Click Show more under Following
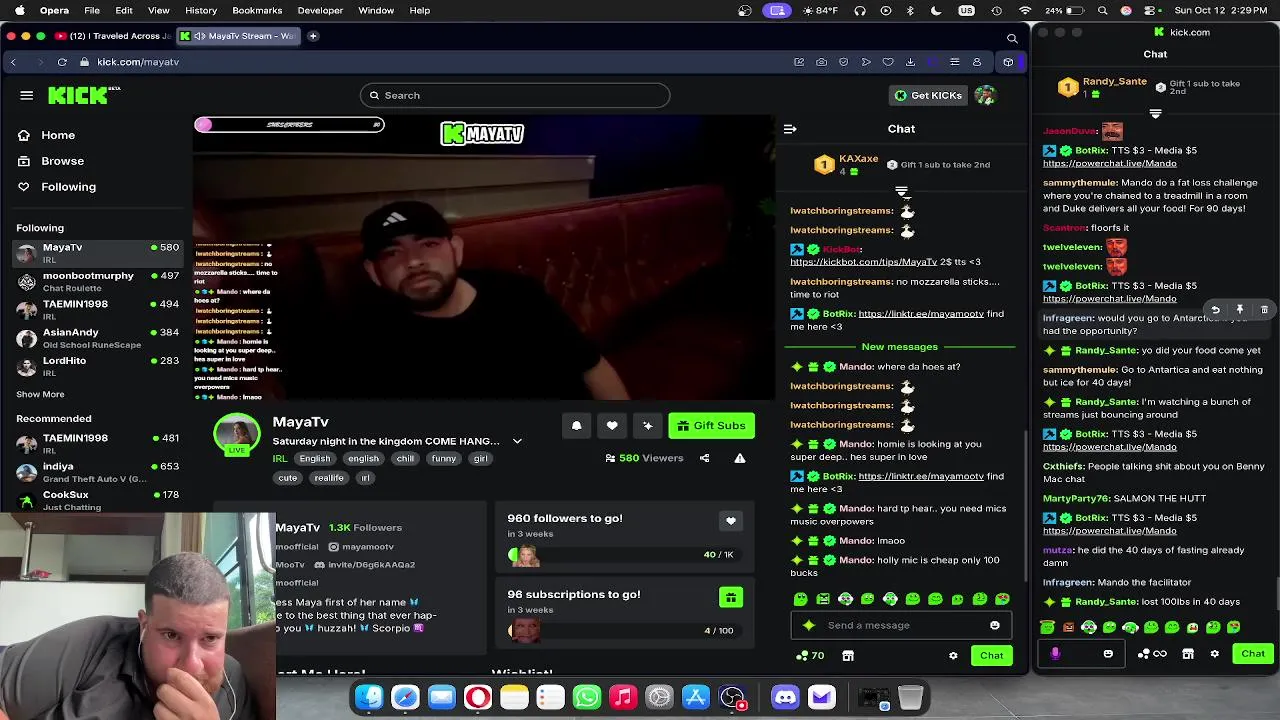This screenshot has height=720, width=1280. (40, 394)
